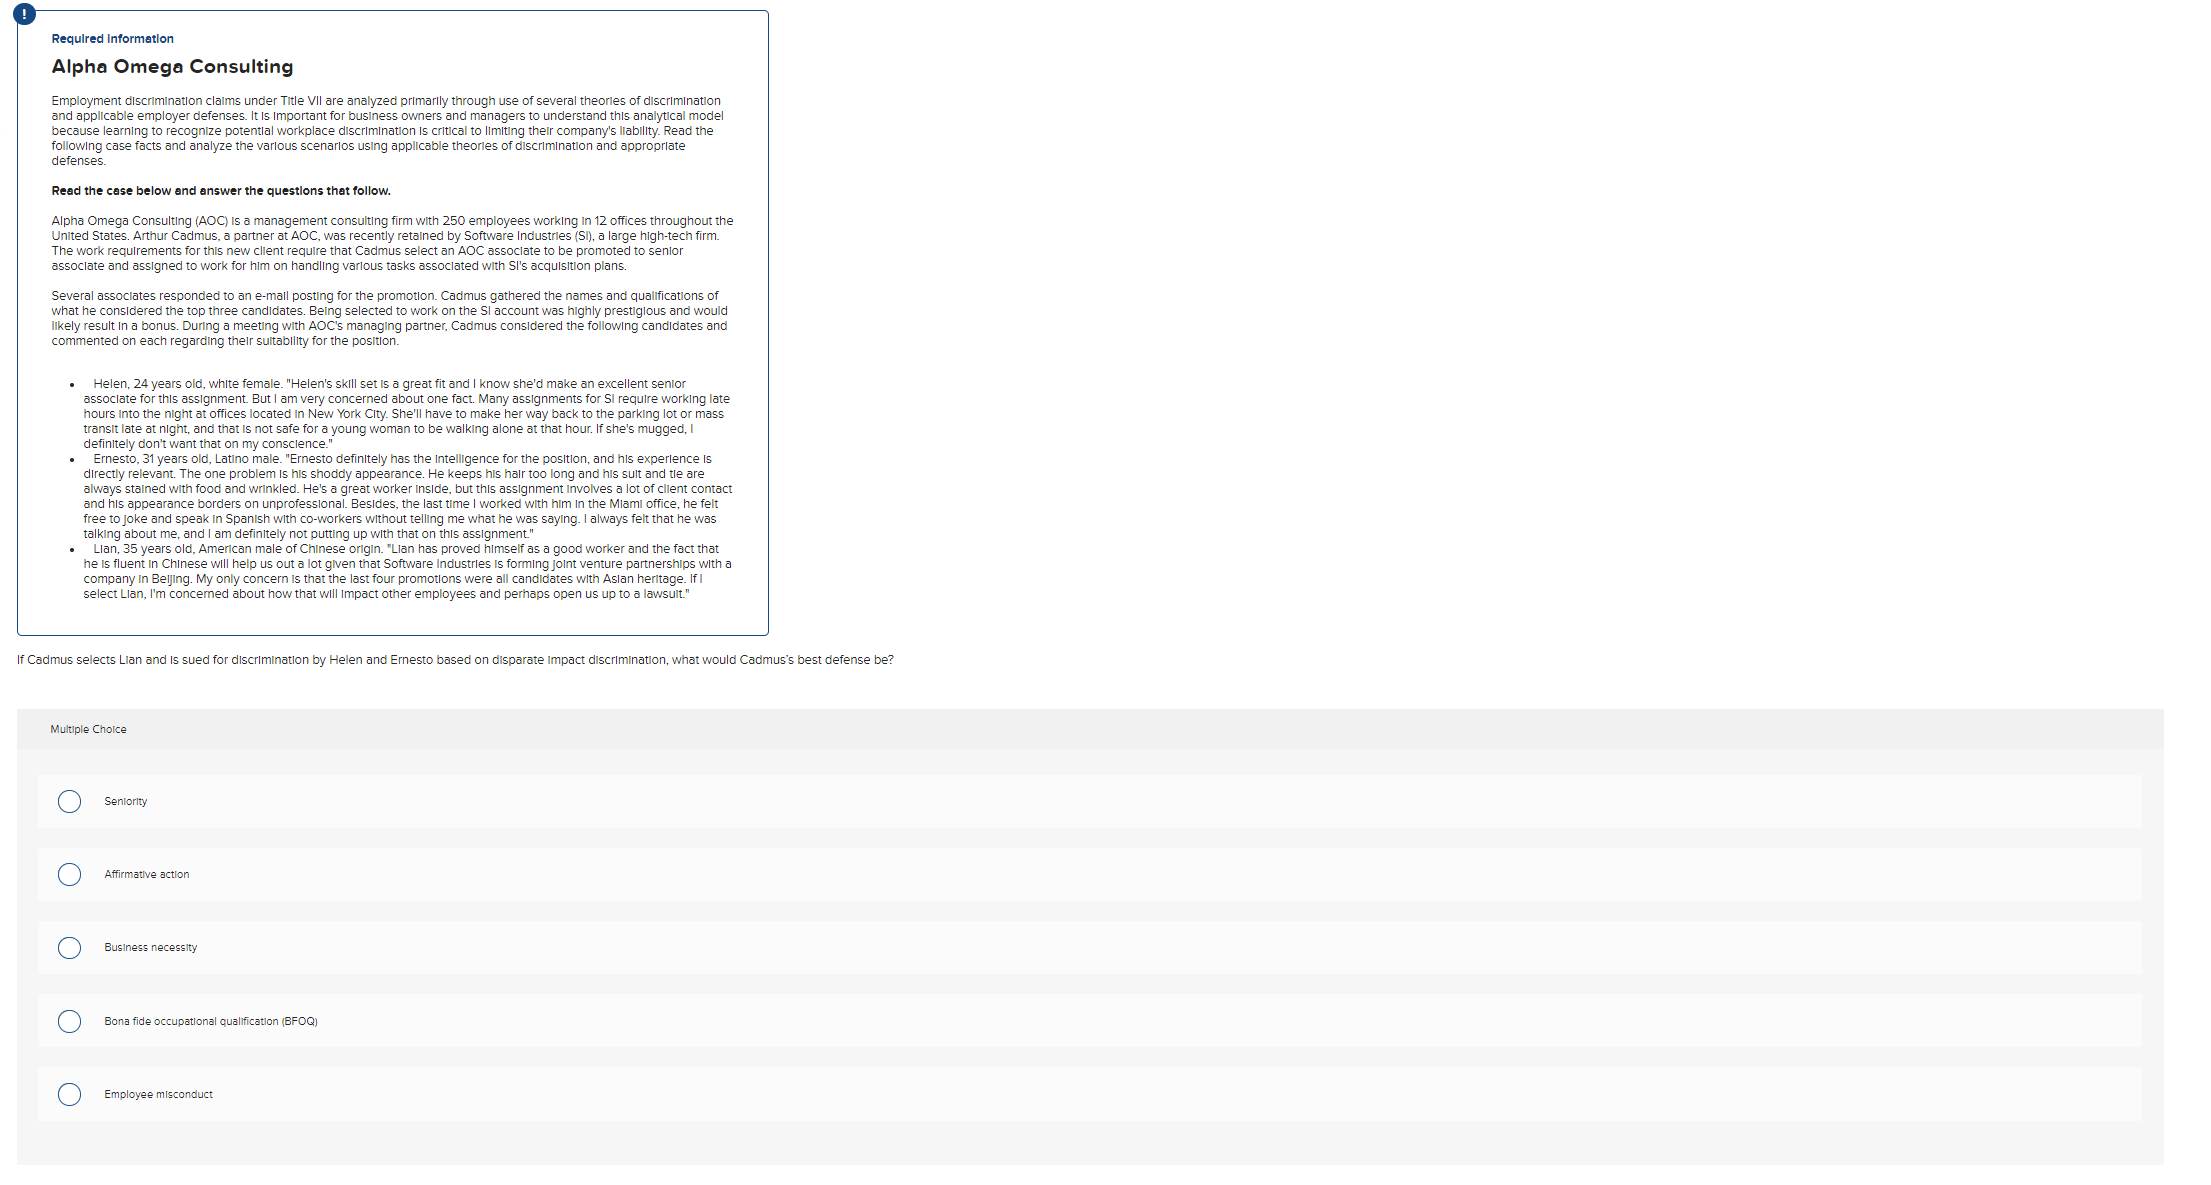This screenshot has width=2211, height=1185.
Task: Click the Required Information alert icon
Action: pos(23,13)
